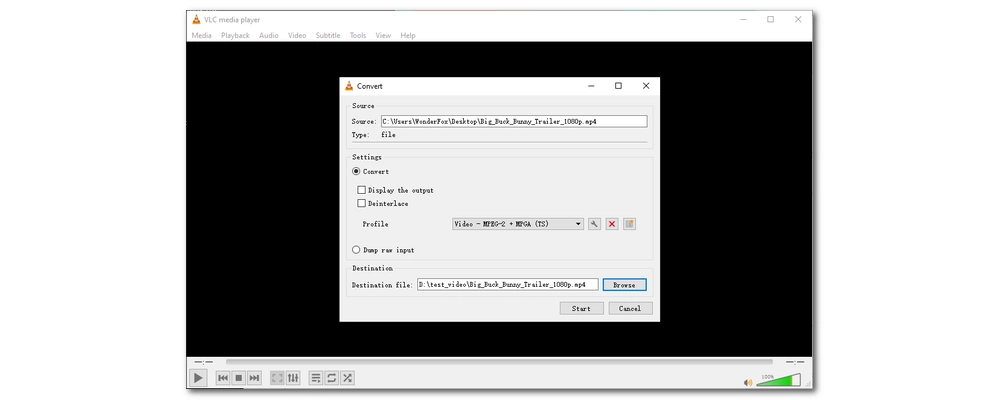Select the Dump raw input option

(356, 250)
